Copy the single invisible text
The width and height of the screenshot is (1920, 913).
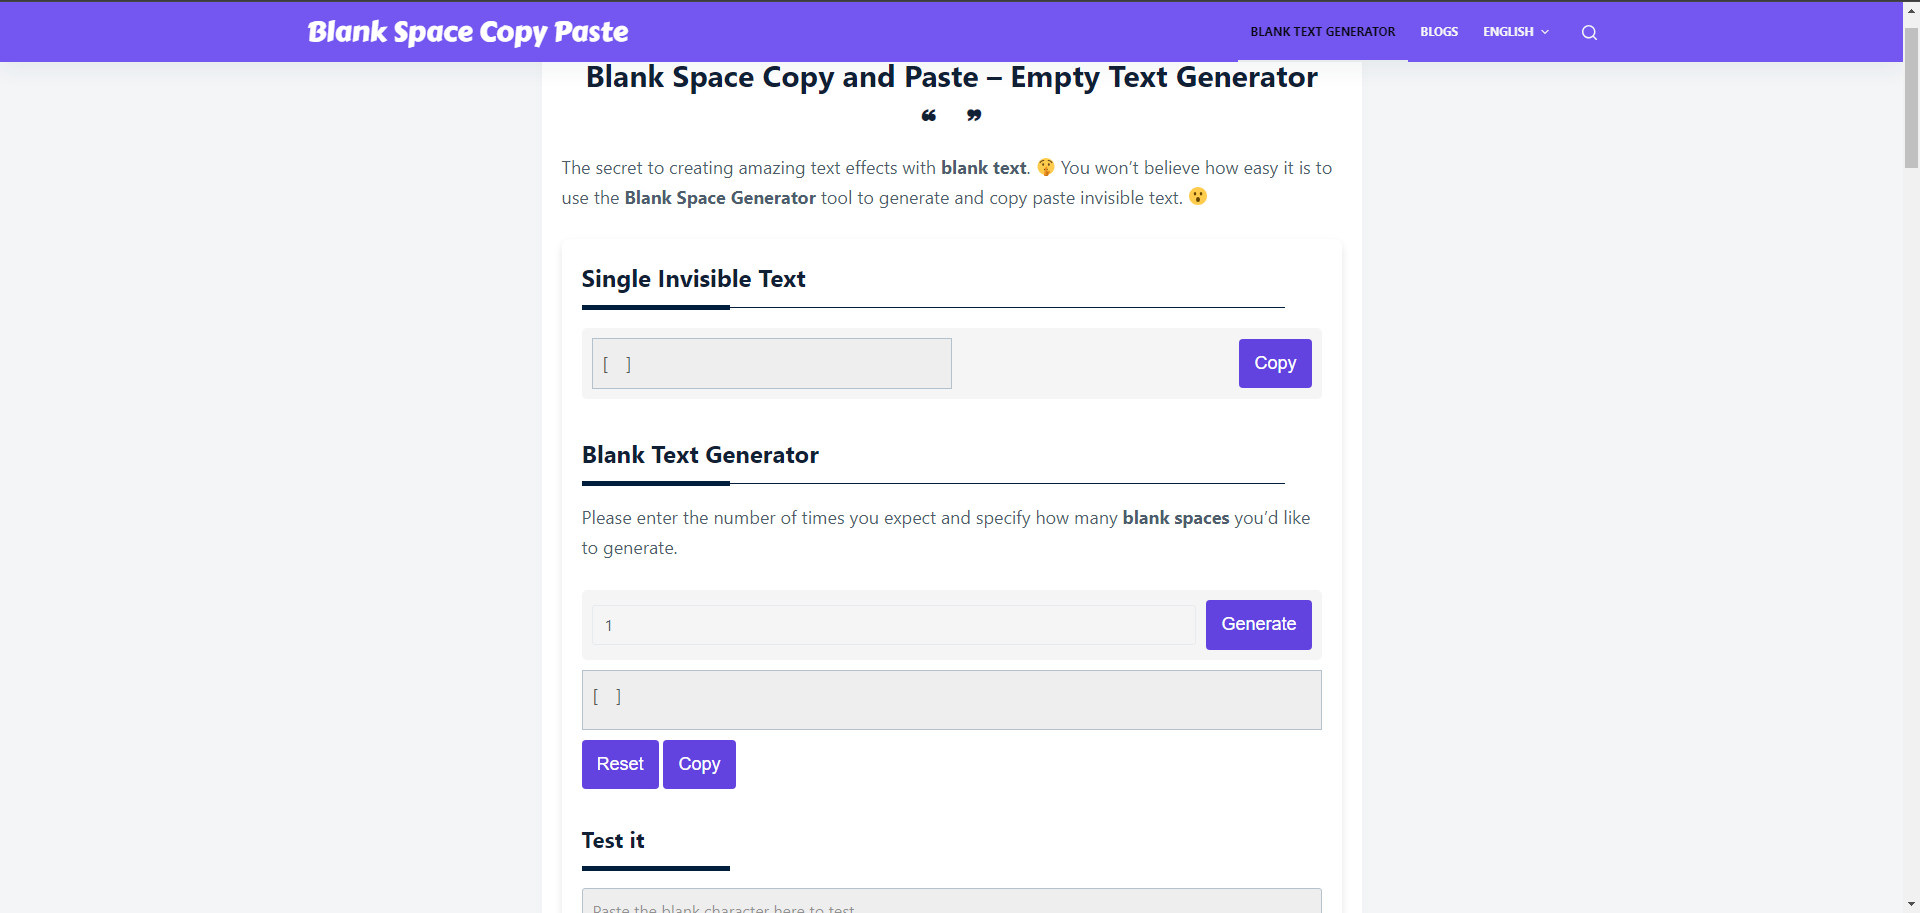[1275, 363]
